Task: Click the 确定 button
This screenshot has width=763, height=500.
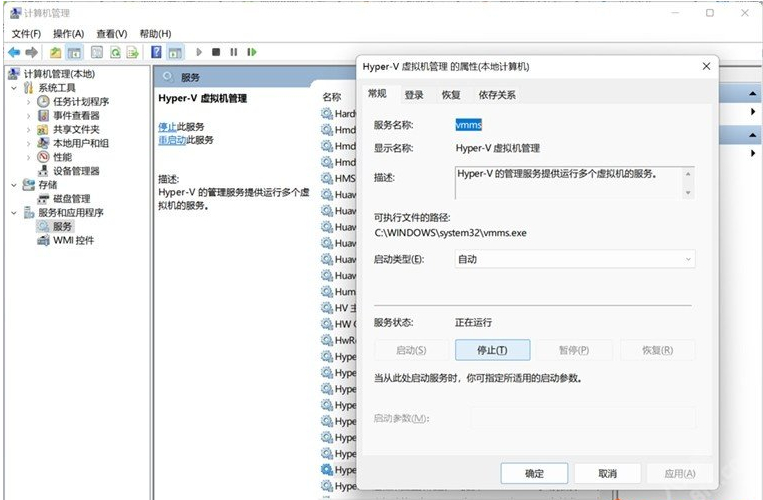Action: tap(534, 473)
